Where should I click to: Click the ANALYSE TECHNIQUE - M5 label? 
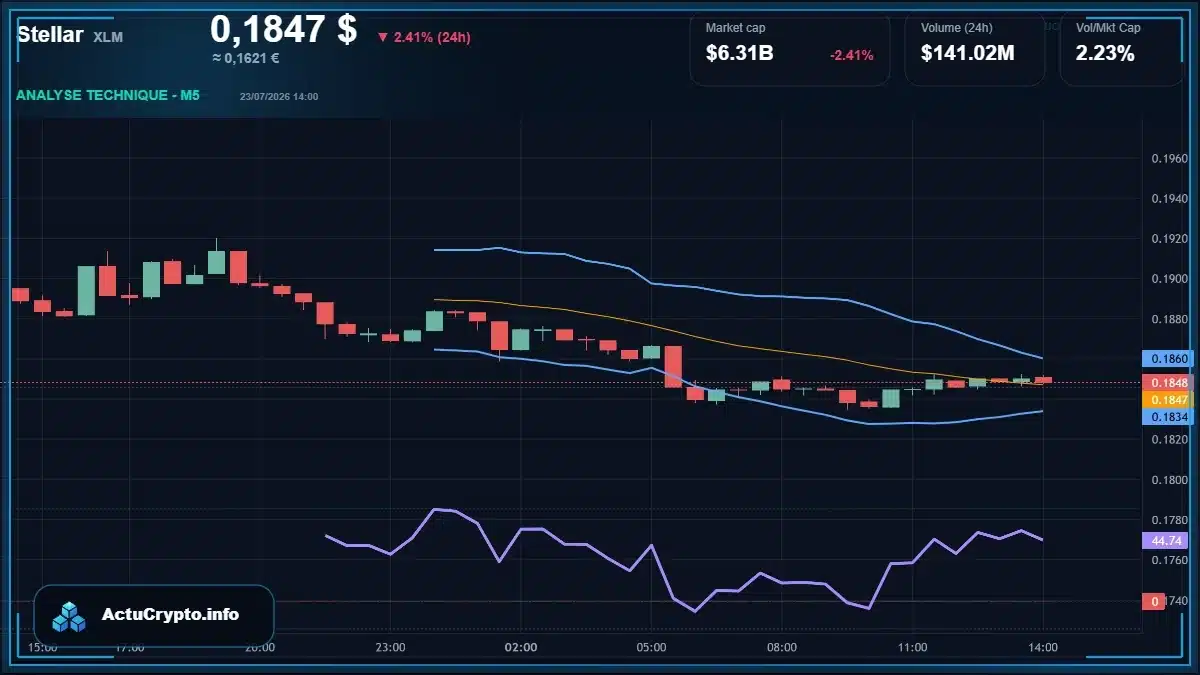108,96
